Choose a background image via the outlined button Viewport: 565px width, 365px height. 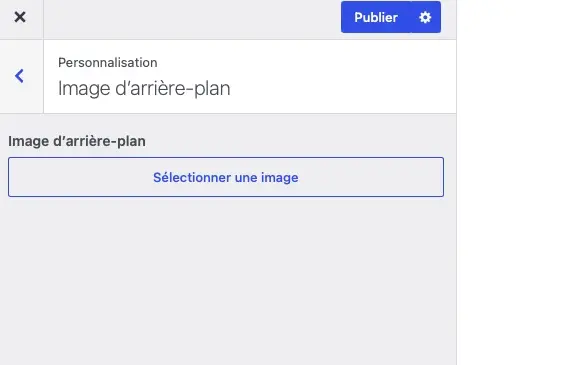[226, 177]
